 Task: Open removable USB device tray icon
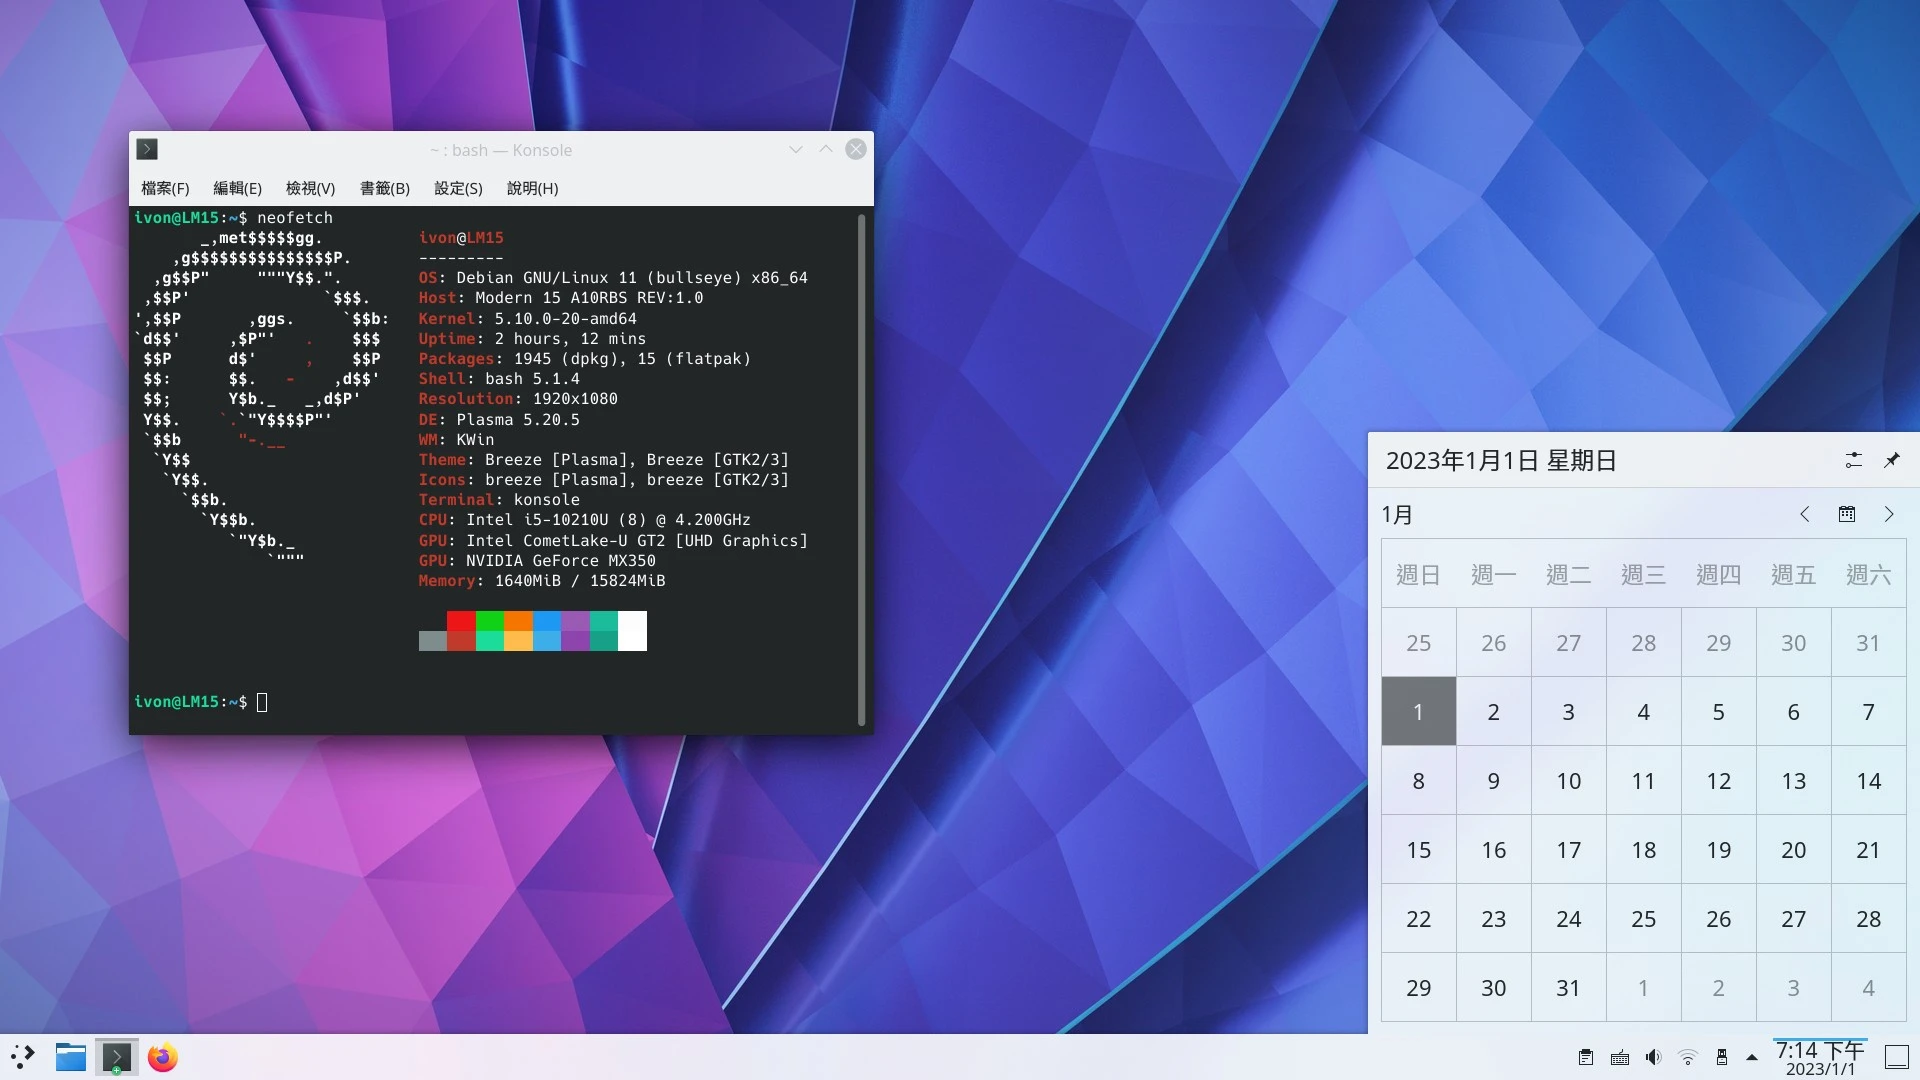click(x=1721, y=1057)
